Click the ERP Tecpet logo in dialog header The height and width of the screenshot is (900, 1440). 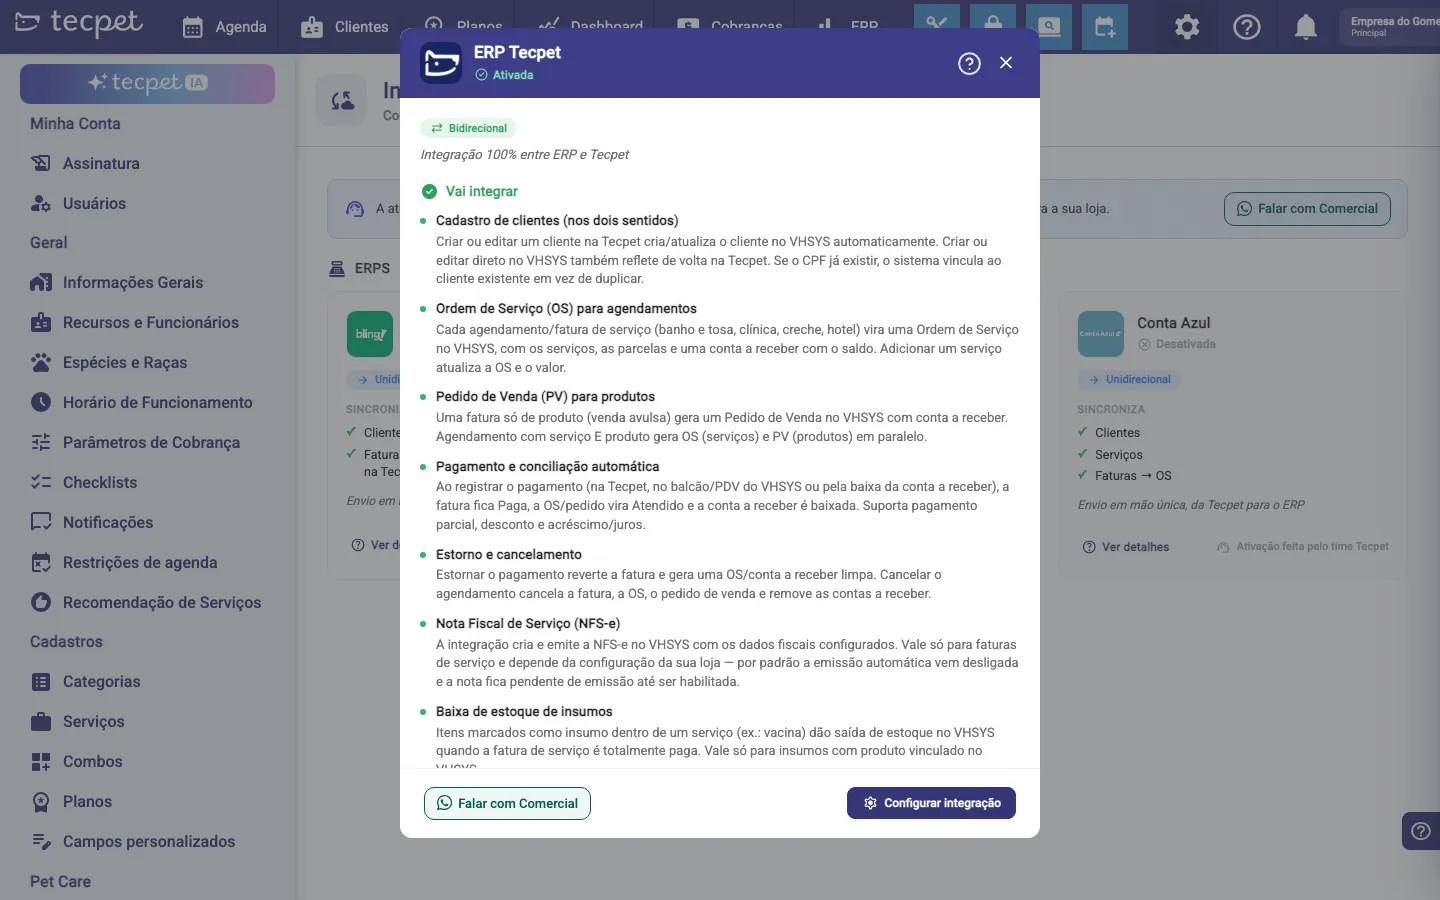pos(441,63)
